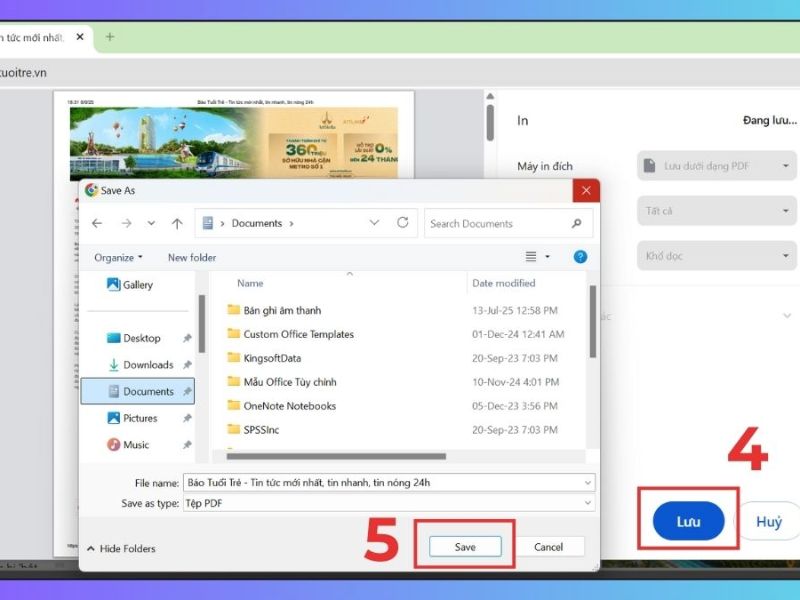Unpin Desktop from the navigation pane

pos(188,338)
